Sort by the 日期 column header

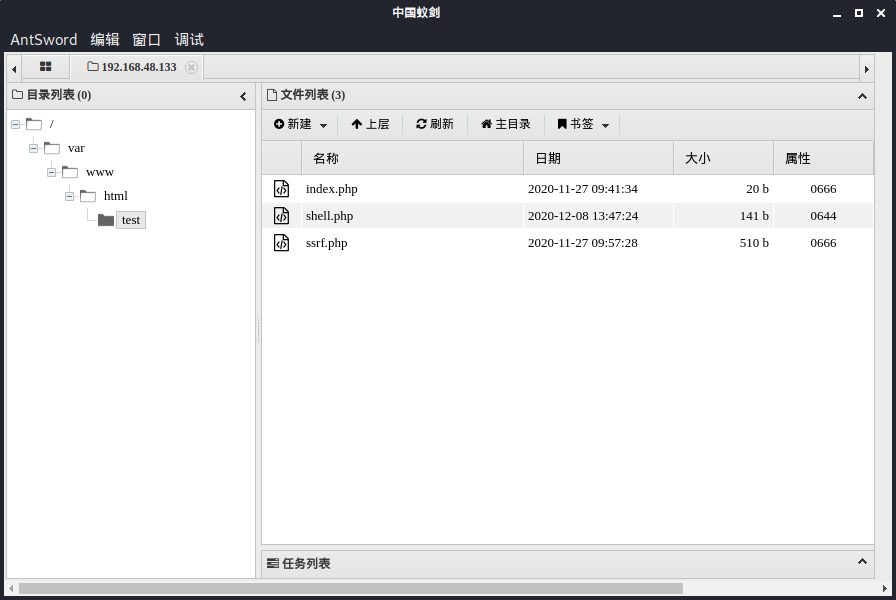coord(598,158)
